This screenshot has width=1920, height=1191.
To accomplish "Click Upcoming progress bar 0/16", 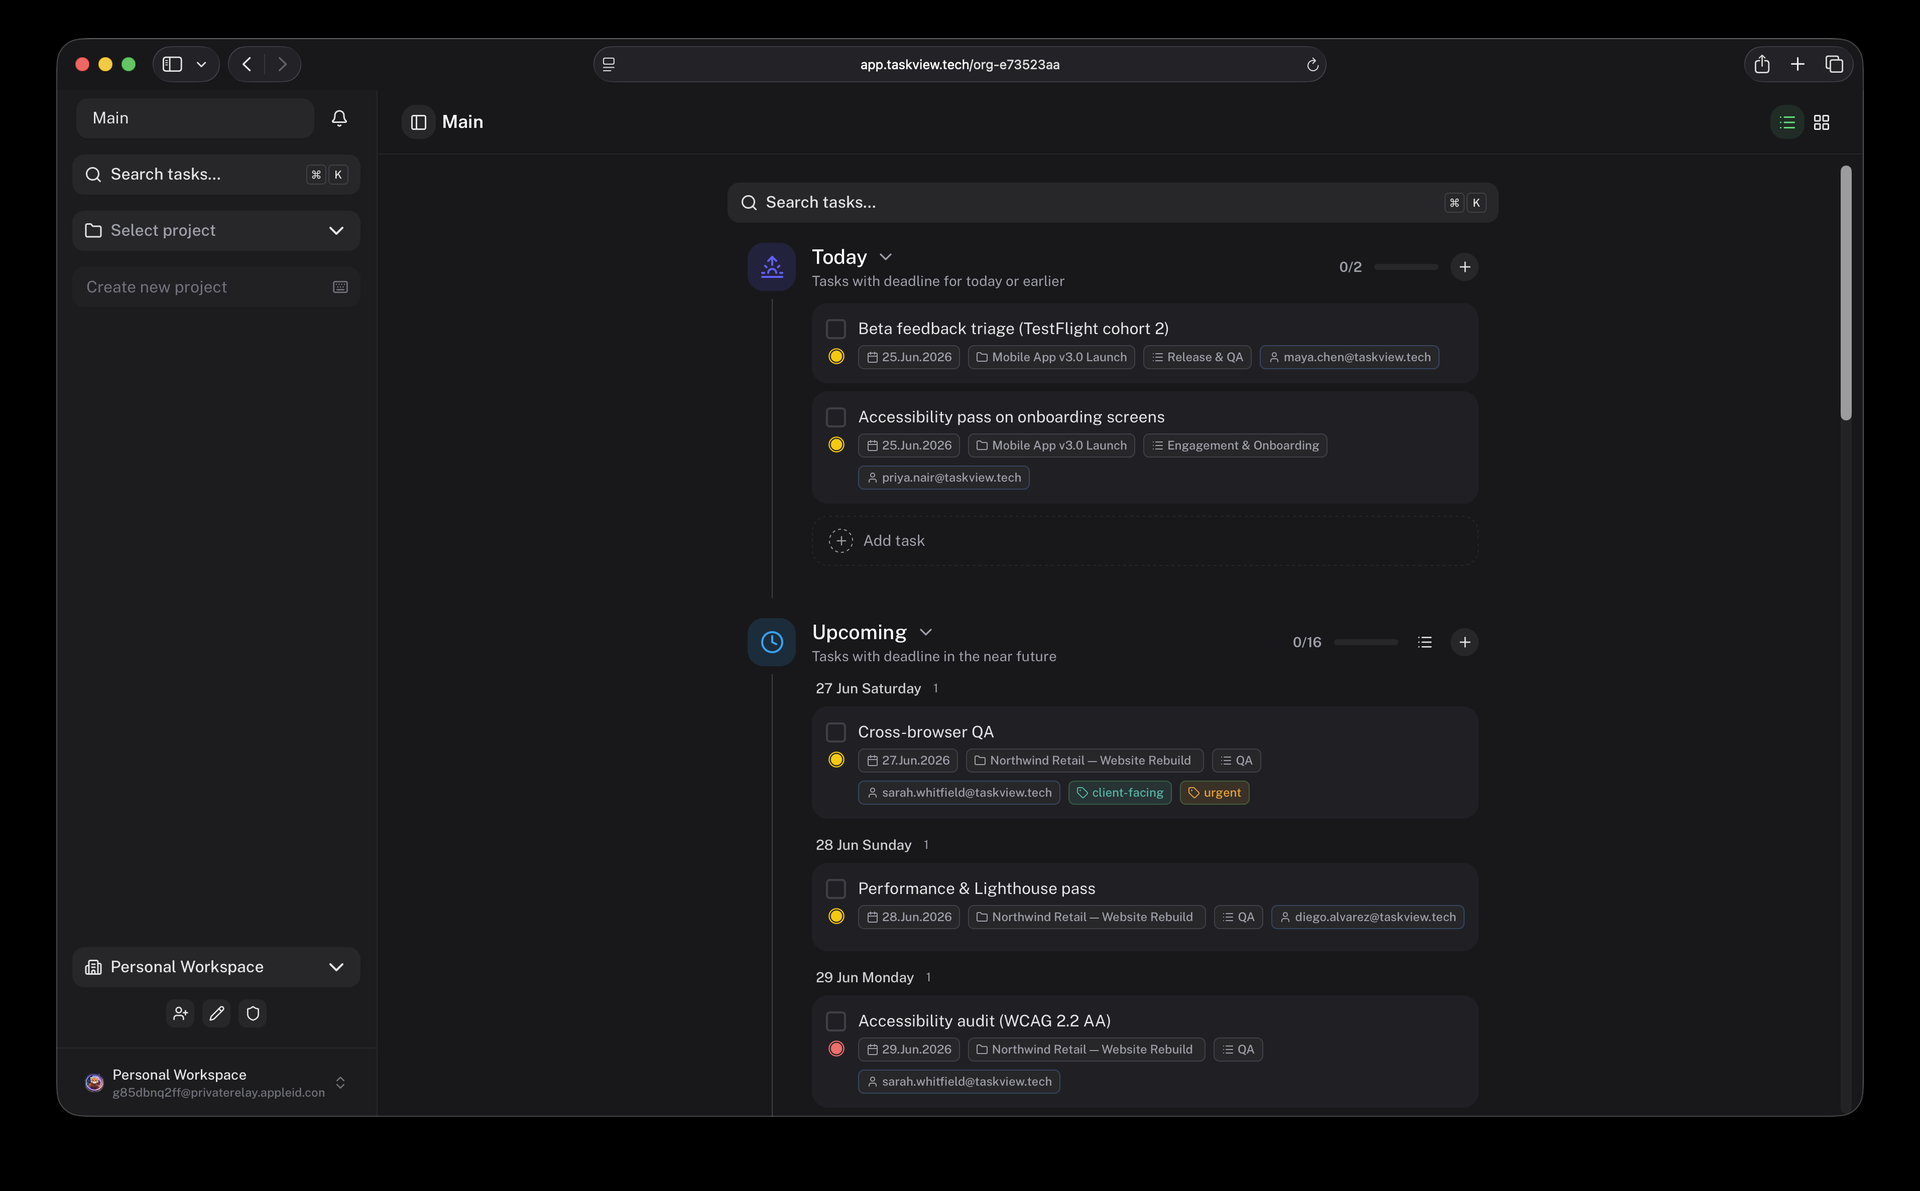I will coord(1366,642).
